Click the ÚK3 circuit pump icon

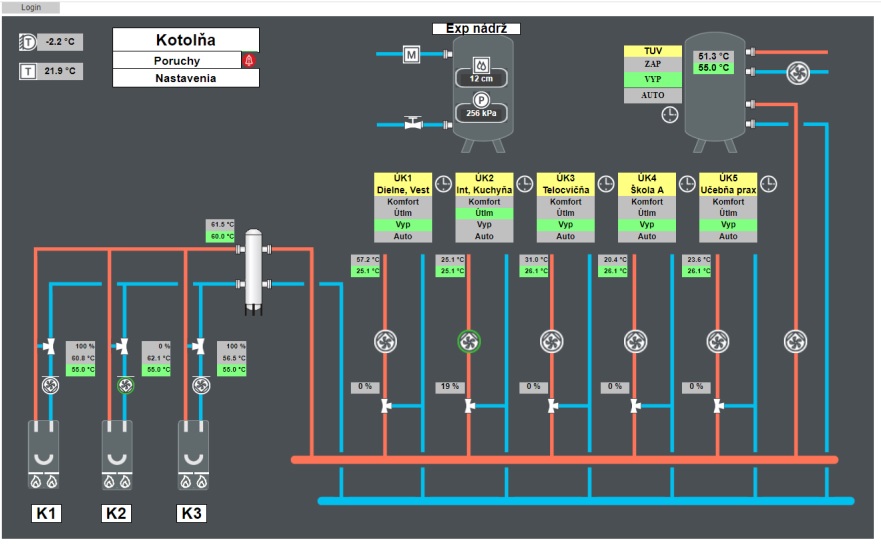click(x=552, y=342)
